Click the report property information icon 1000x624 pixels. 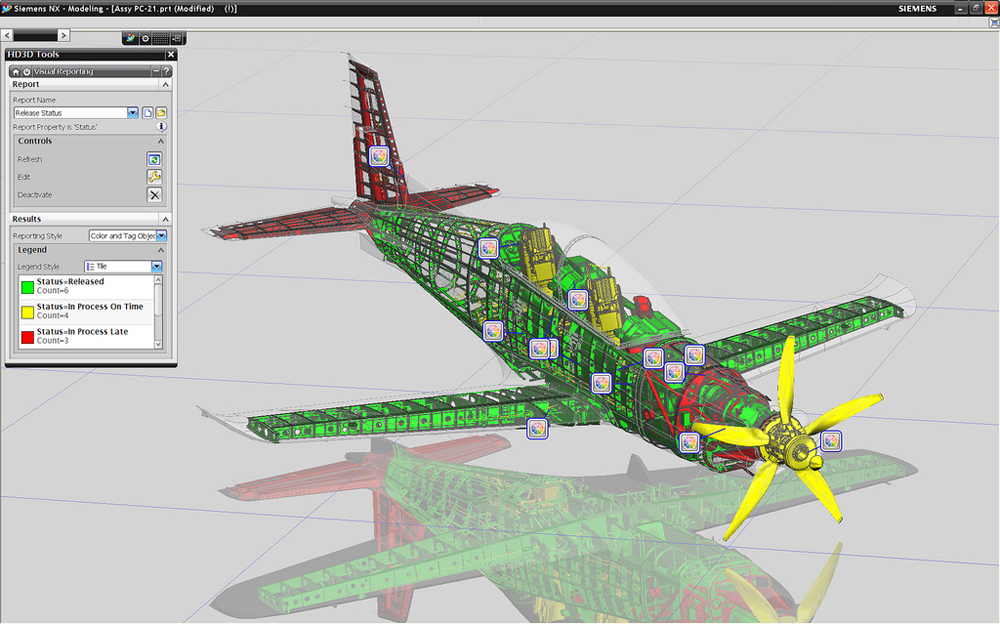click(161, 127)
